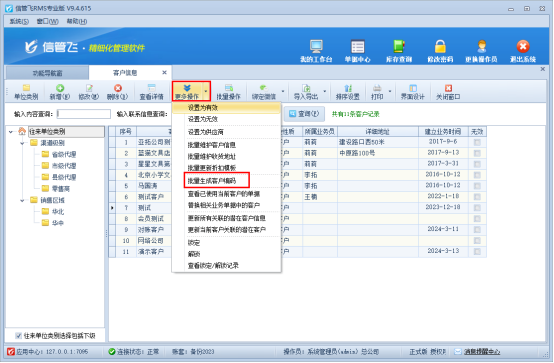Tick 无效 checkbox for row 11
554x363 pixels.
[477, 252]
